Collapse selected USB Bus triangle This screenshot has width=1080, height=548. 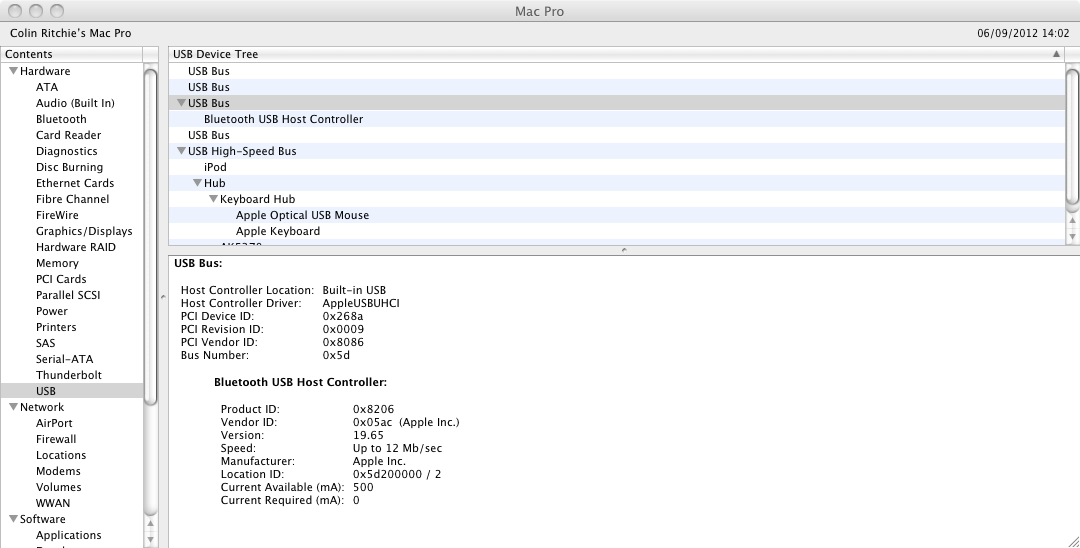(x=181, y=103)
